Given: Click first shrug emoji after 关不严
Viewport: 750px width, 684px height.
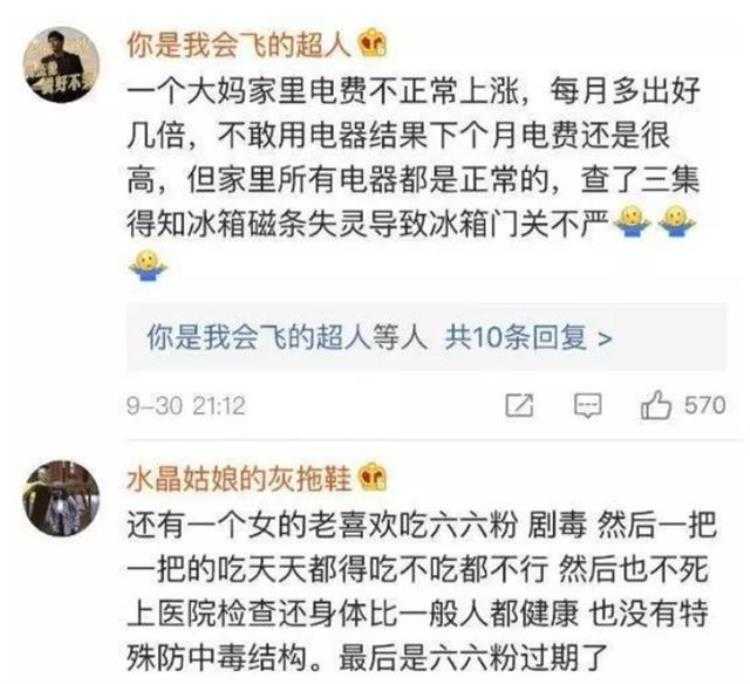Looking at the screenshot, I should pos(632,220).
